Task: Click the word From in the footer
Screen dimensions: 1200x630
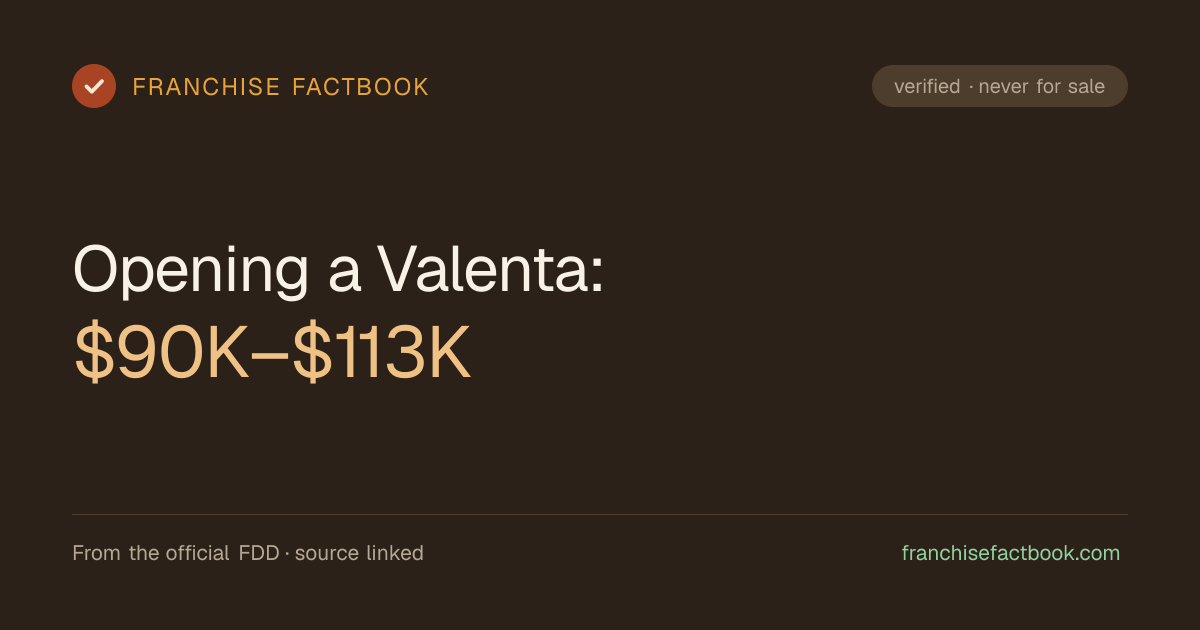Action: (96, 553)
